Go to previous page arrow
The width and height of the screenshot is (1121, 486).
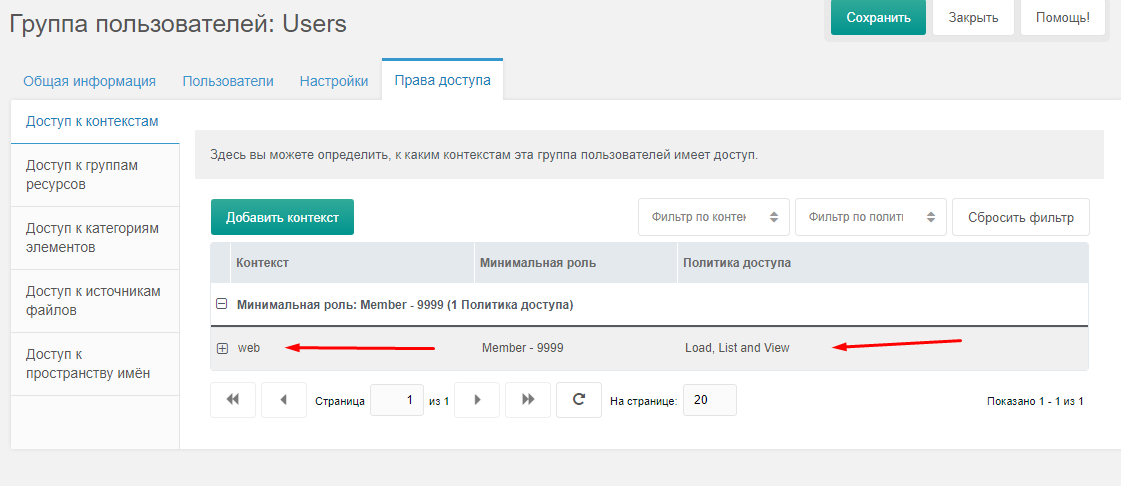pos(284,400)
